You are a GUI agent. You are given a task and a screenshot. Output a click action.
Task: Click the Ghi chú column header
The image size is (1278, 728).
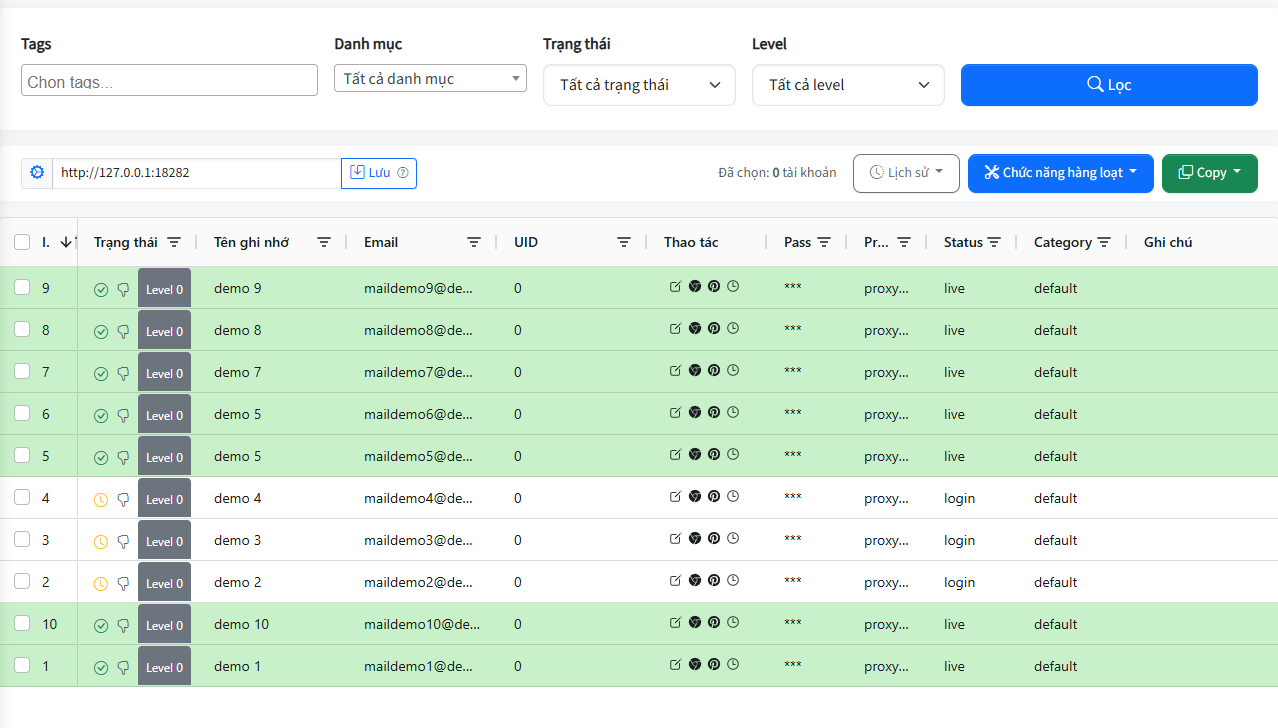[x=1168, y=242]
